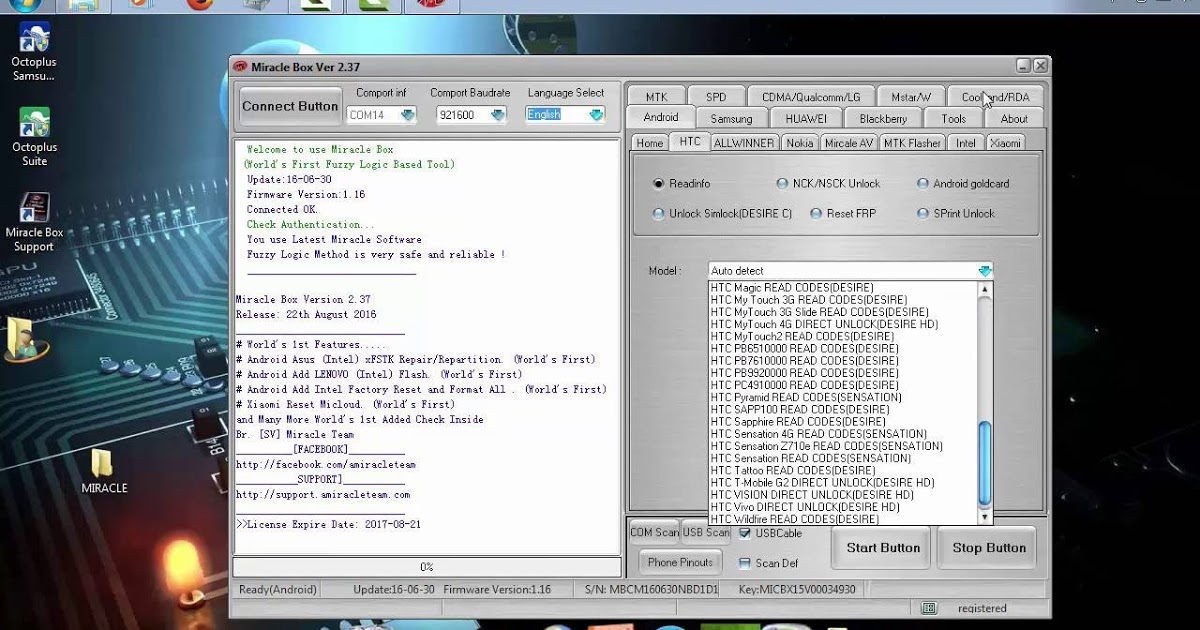
Task: Click the COM Scan button
Action: [654, 533]
